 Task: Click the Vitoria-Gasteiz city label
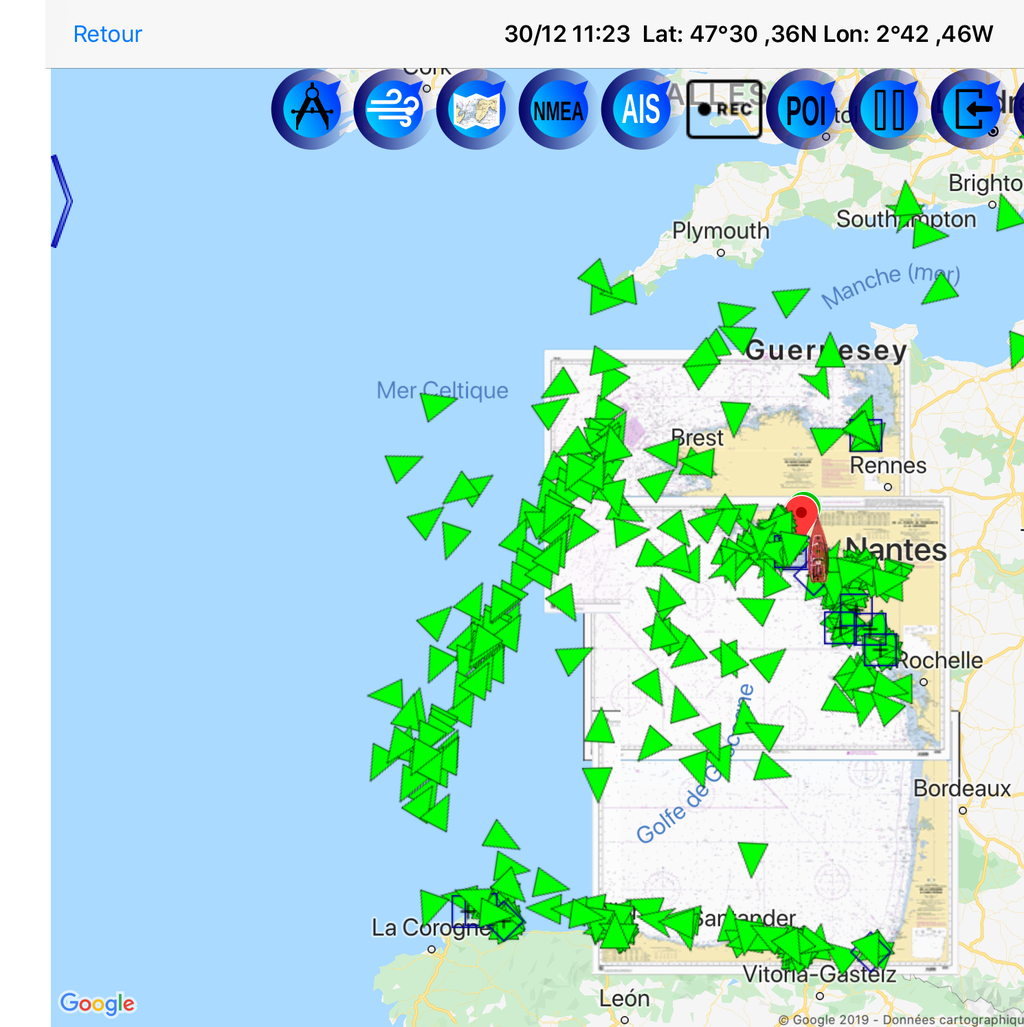pos(819,974)
